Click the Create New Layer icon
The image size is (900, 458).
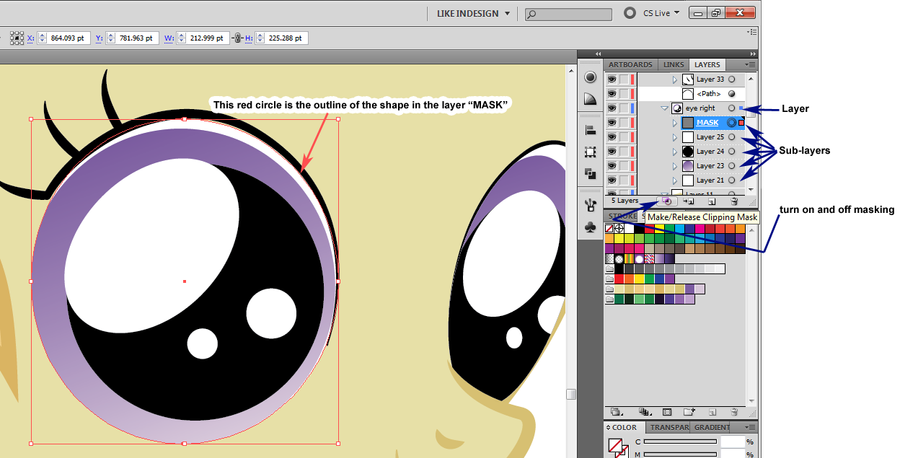(712, 201)
